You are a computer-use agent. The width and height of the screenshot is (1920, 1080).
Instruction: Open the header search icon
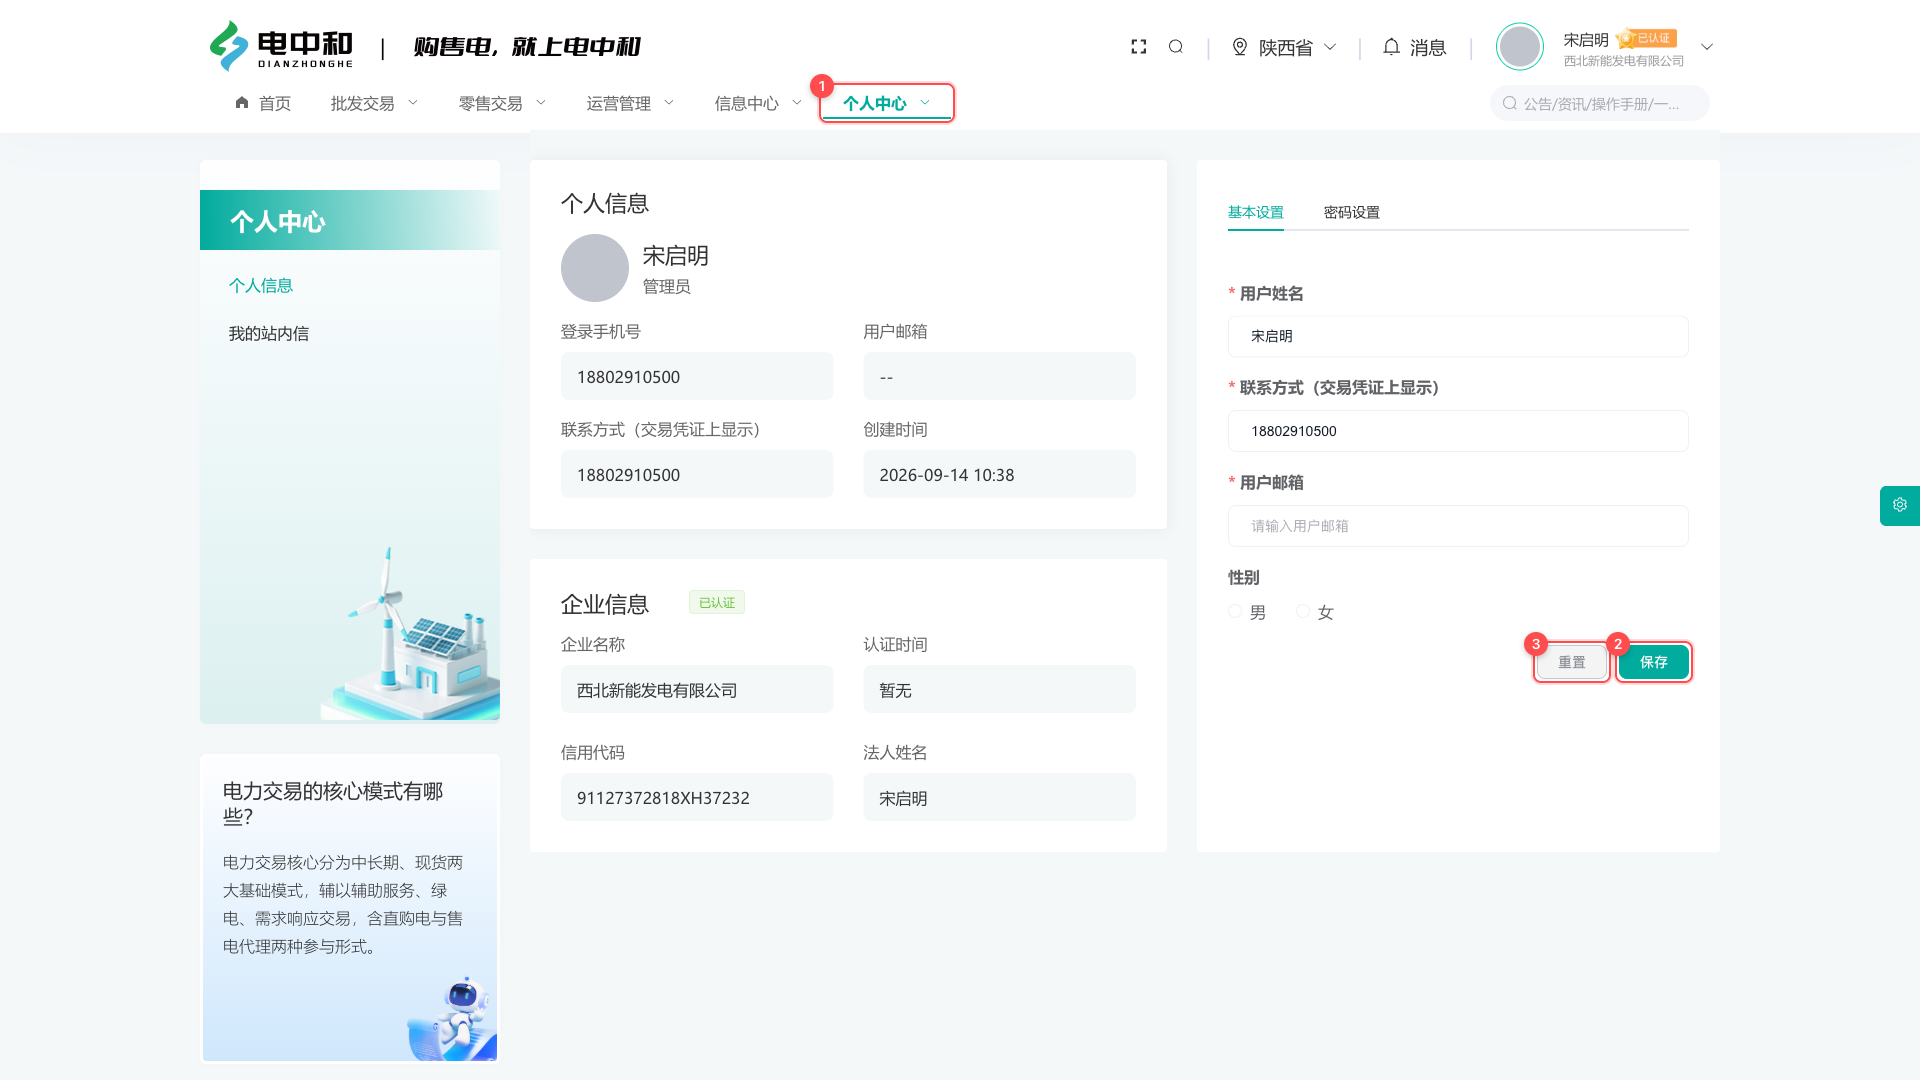[x=1176, y=47]
